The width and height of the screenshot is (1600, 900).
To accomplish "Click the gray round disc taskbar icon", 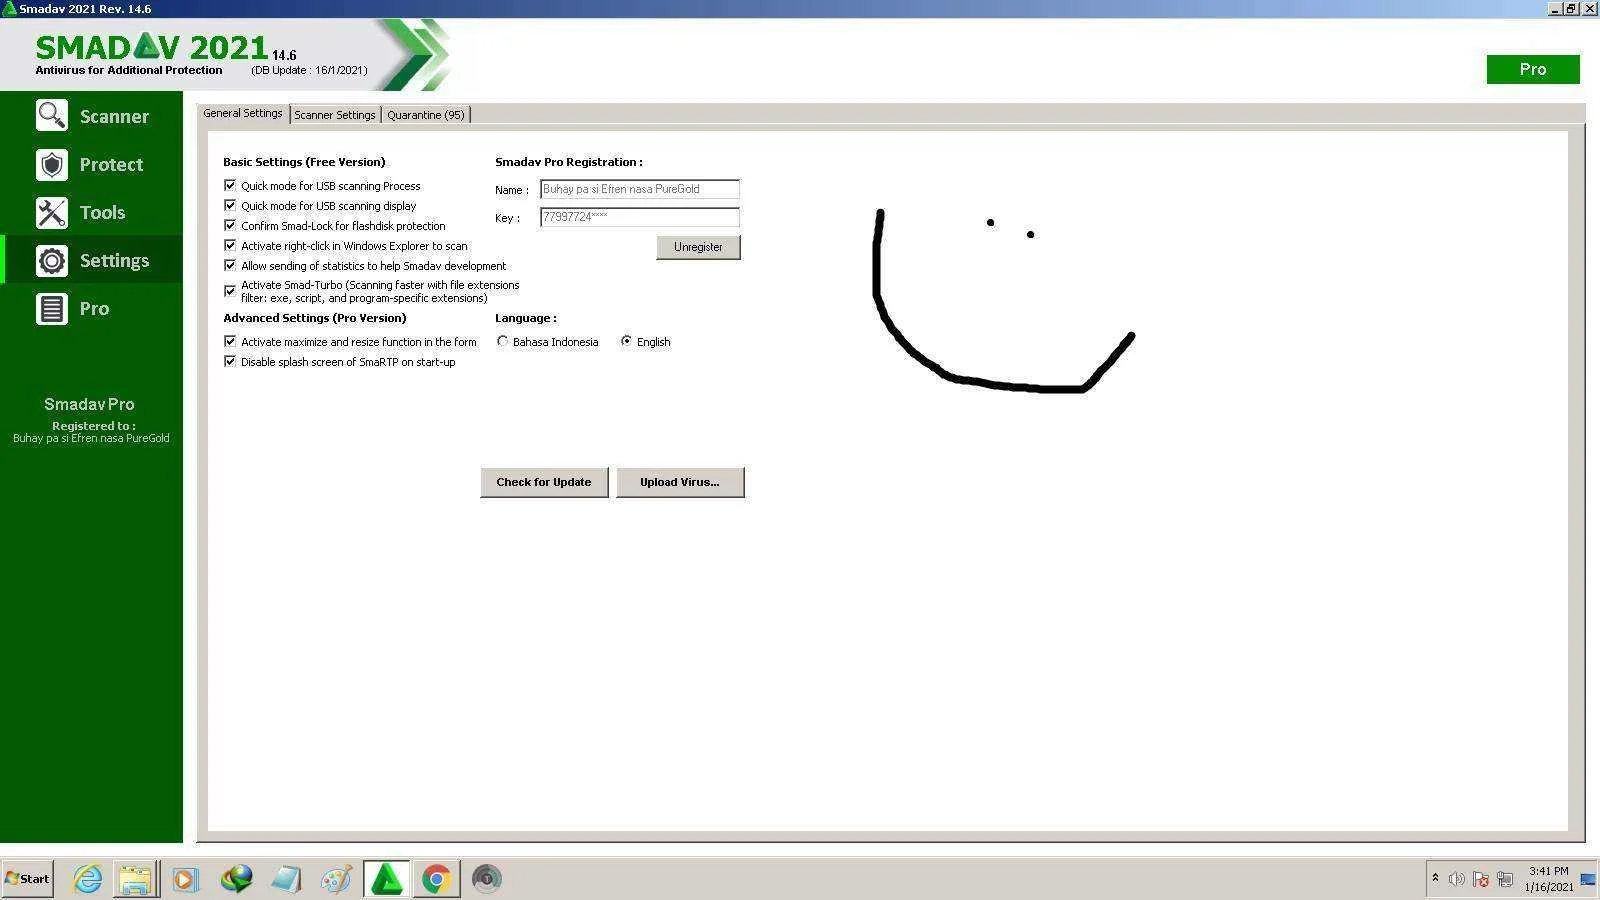I will coord(487,879).
